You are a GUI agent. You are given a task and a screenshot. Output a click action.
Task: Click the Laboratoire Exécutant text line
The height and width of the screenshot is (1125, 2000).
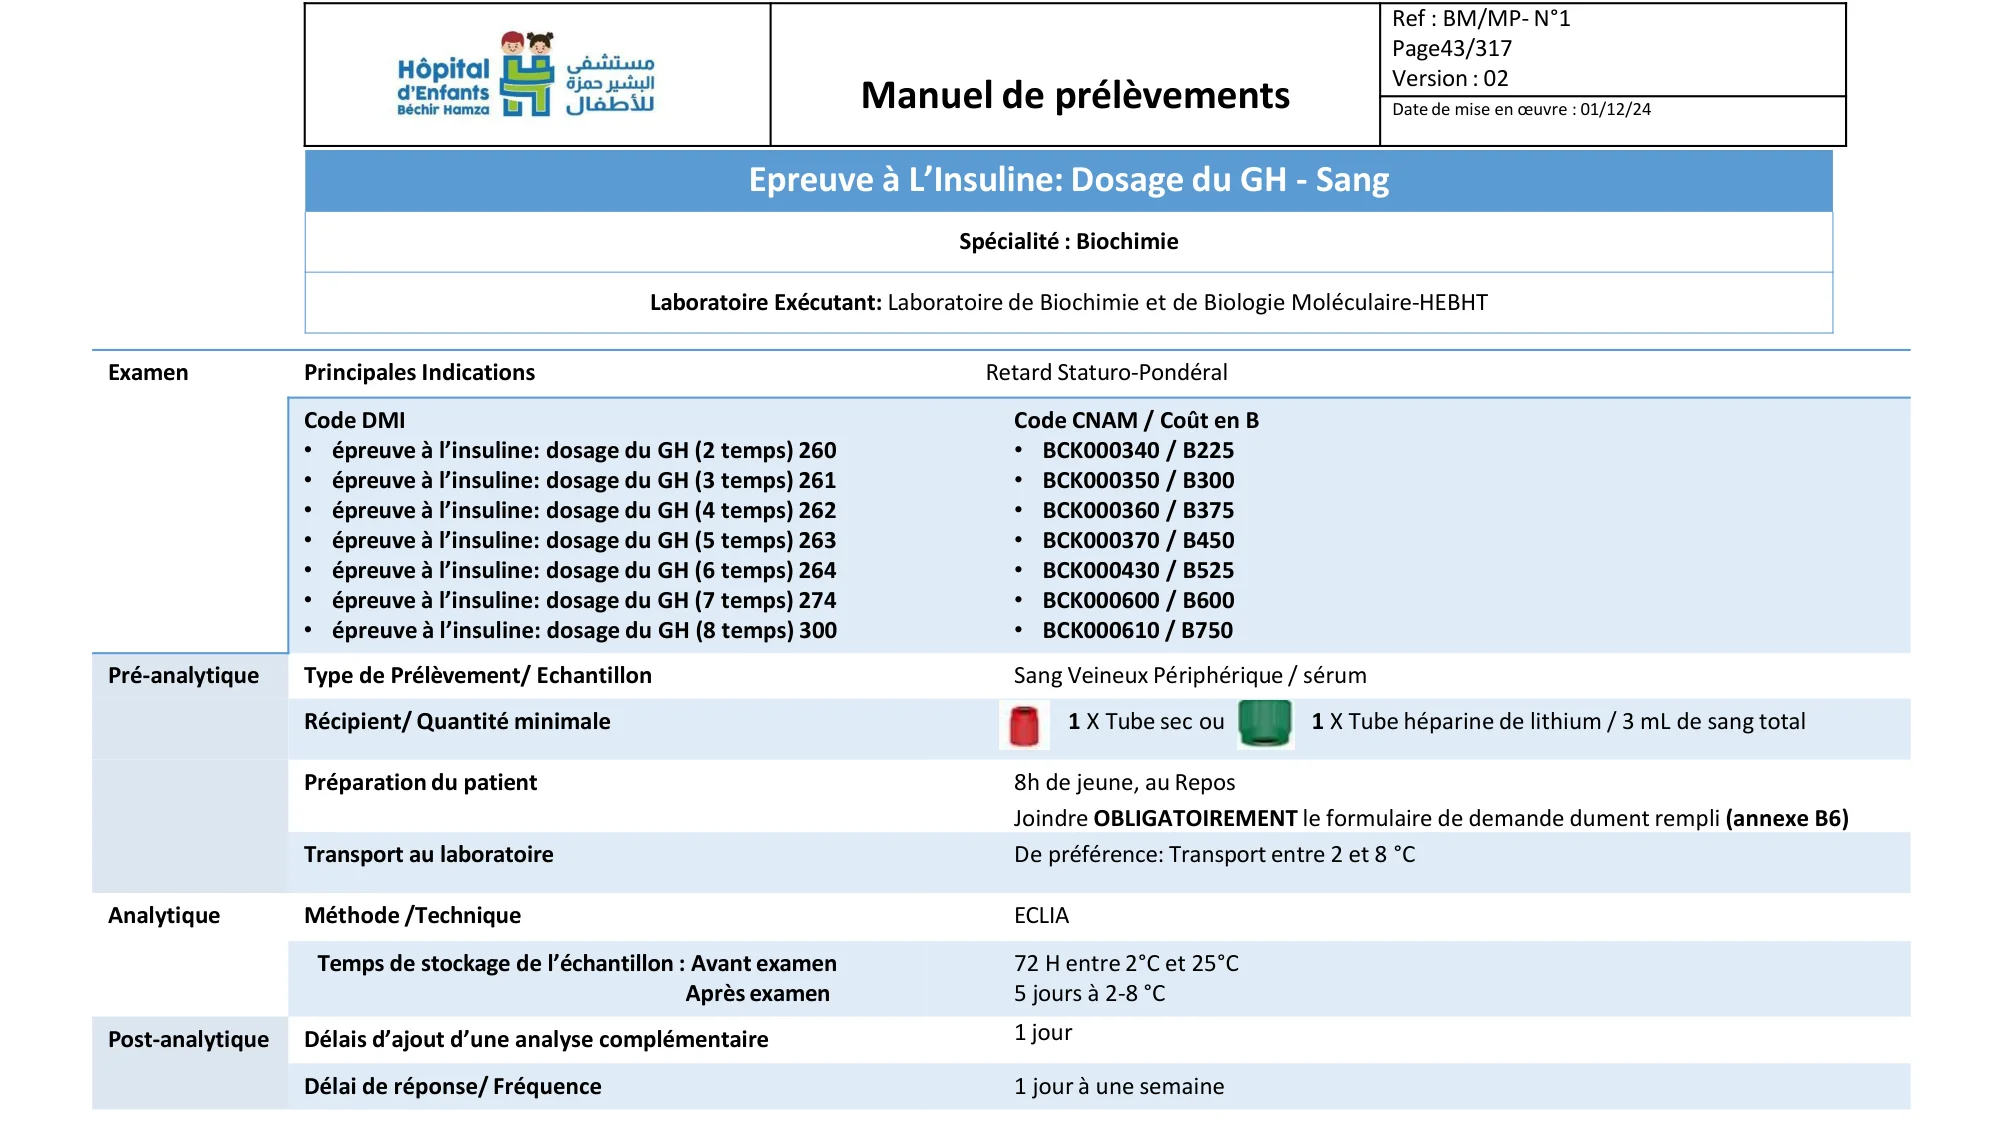click(x=1068, y=302)
